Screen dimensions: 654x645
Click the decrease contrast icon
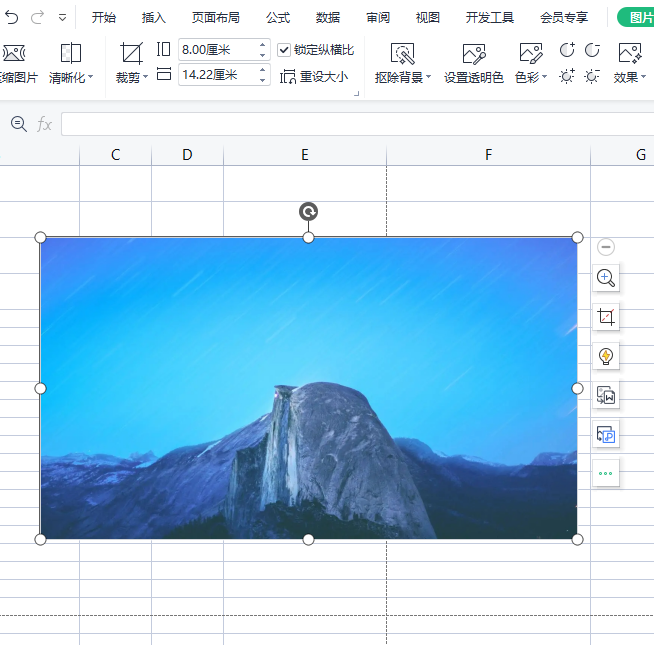[x=592, y=50]
